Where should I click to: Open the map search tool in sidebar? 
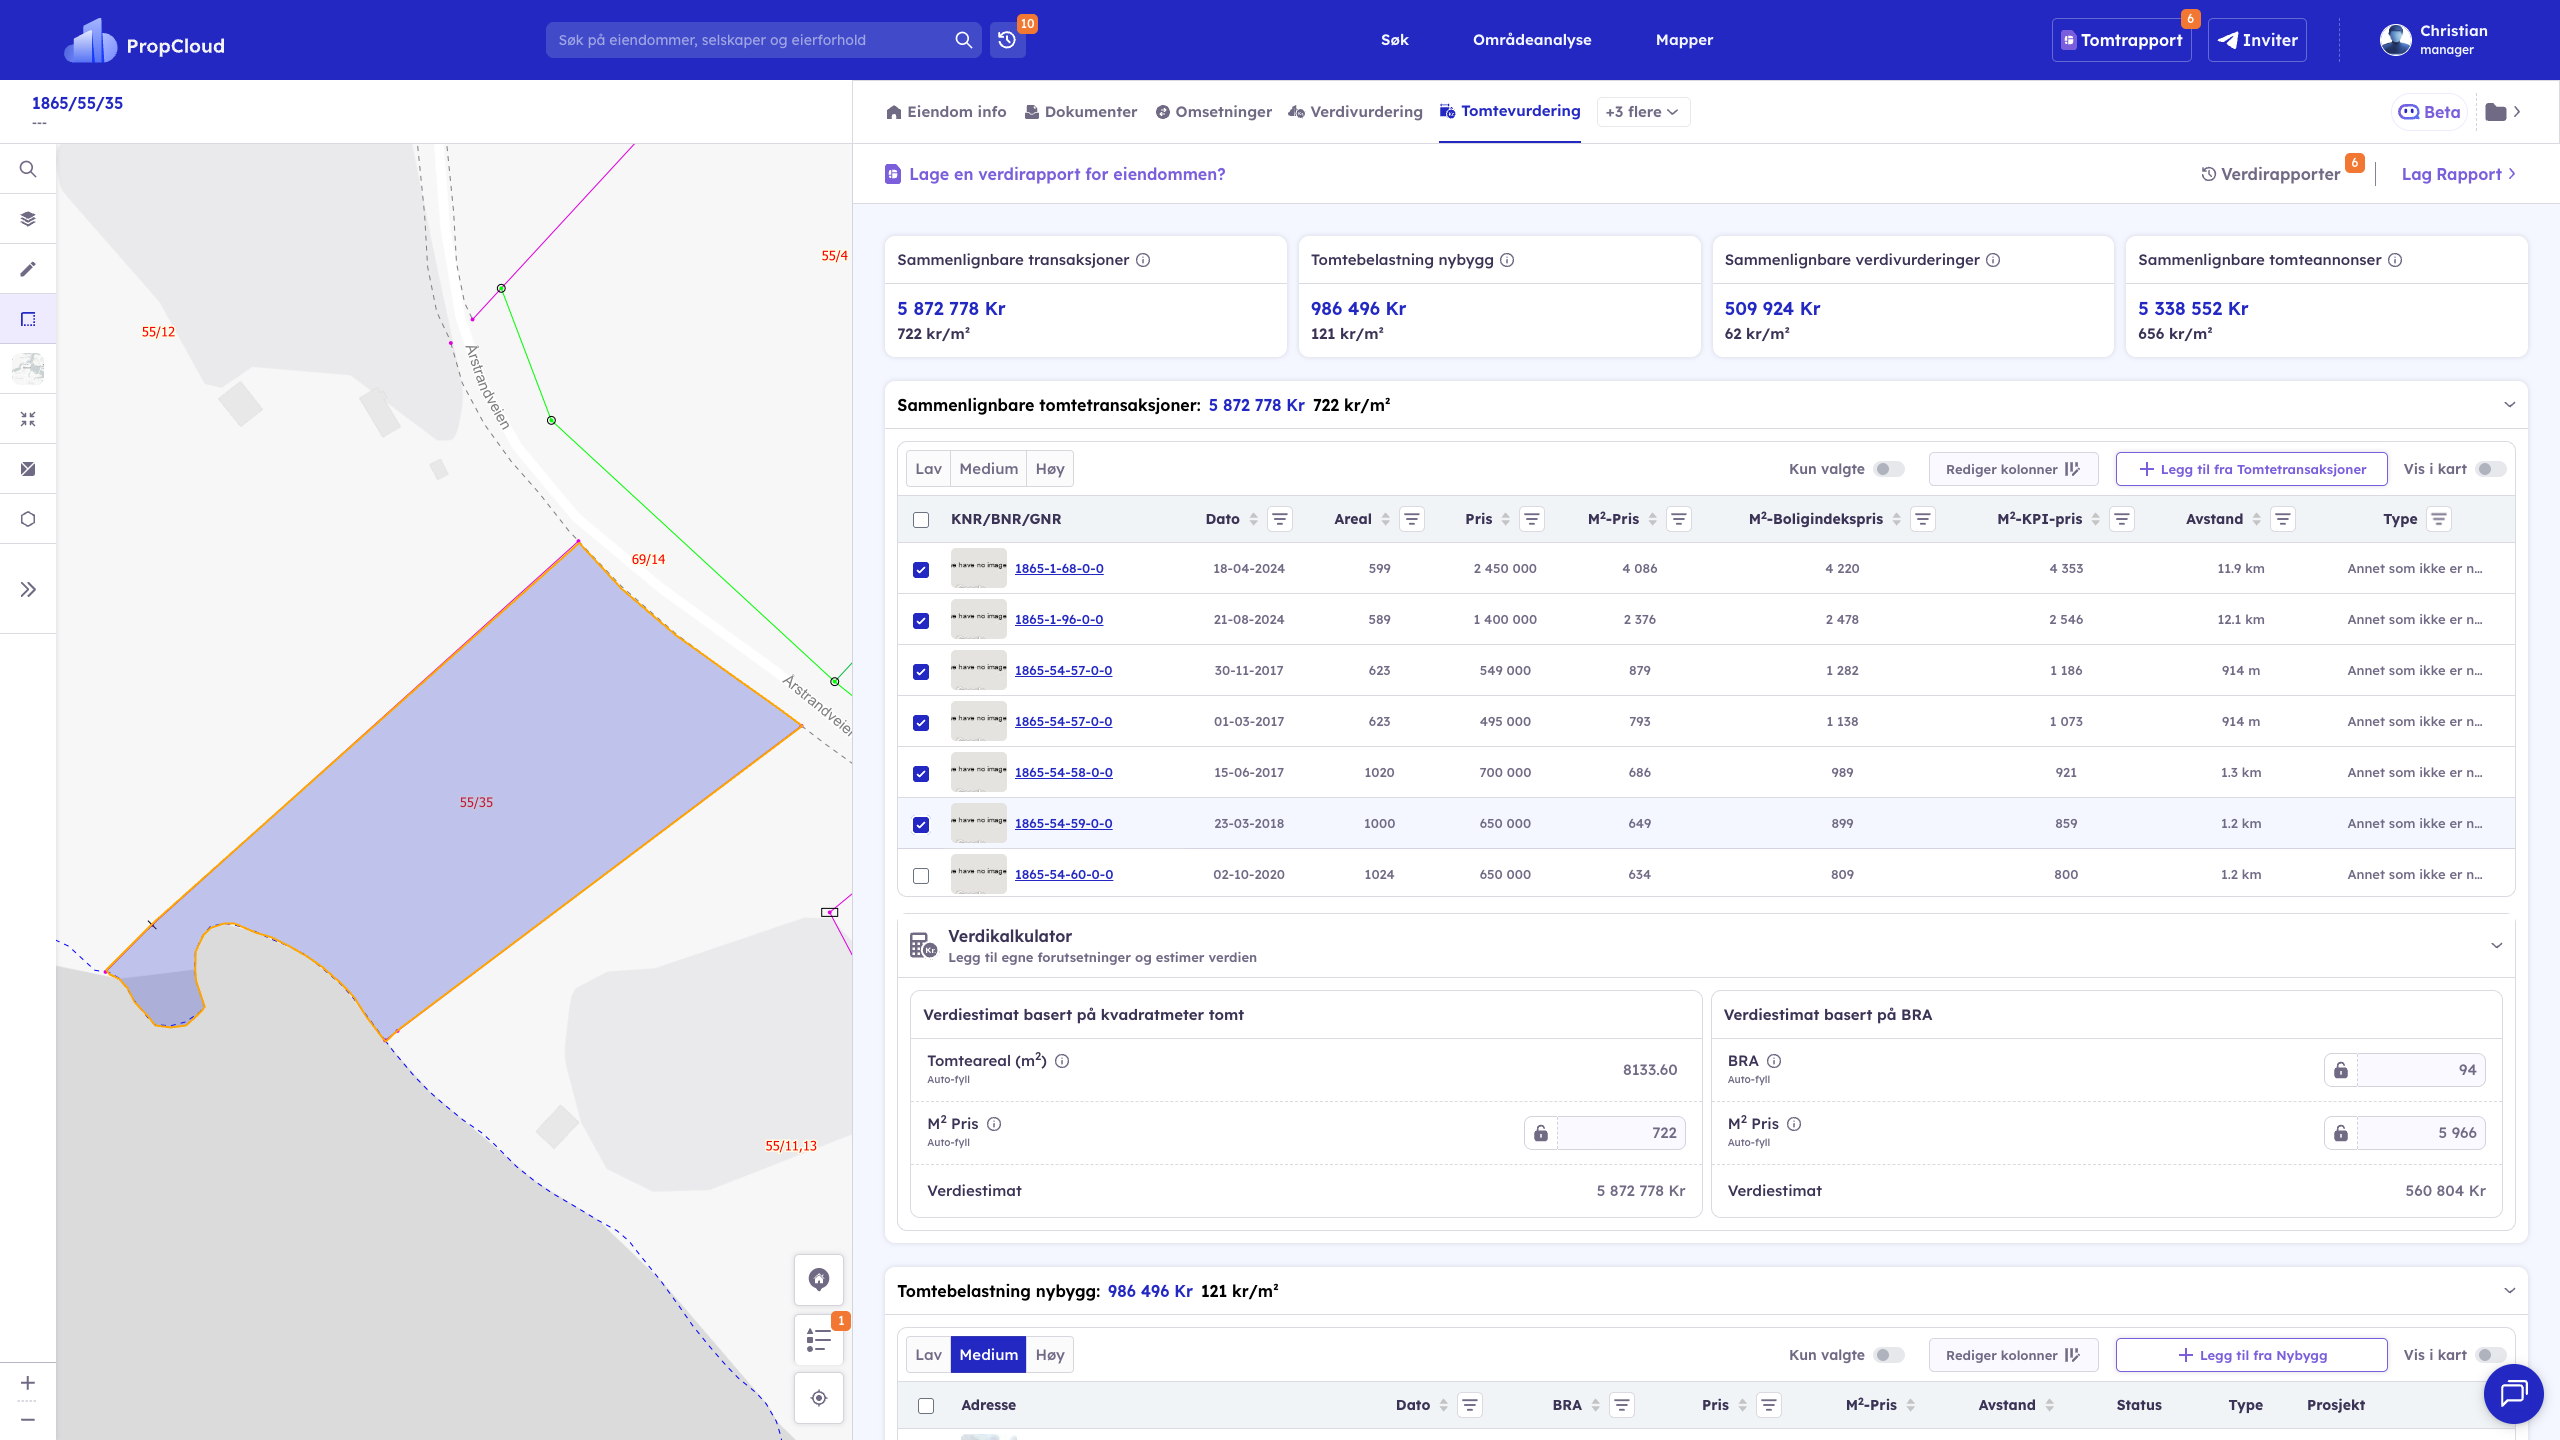[x=28, y=169]
